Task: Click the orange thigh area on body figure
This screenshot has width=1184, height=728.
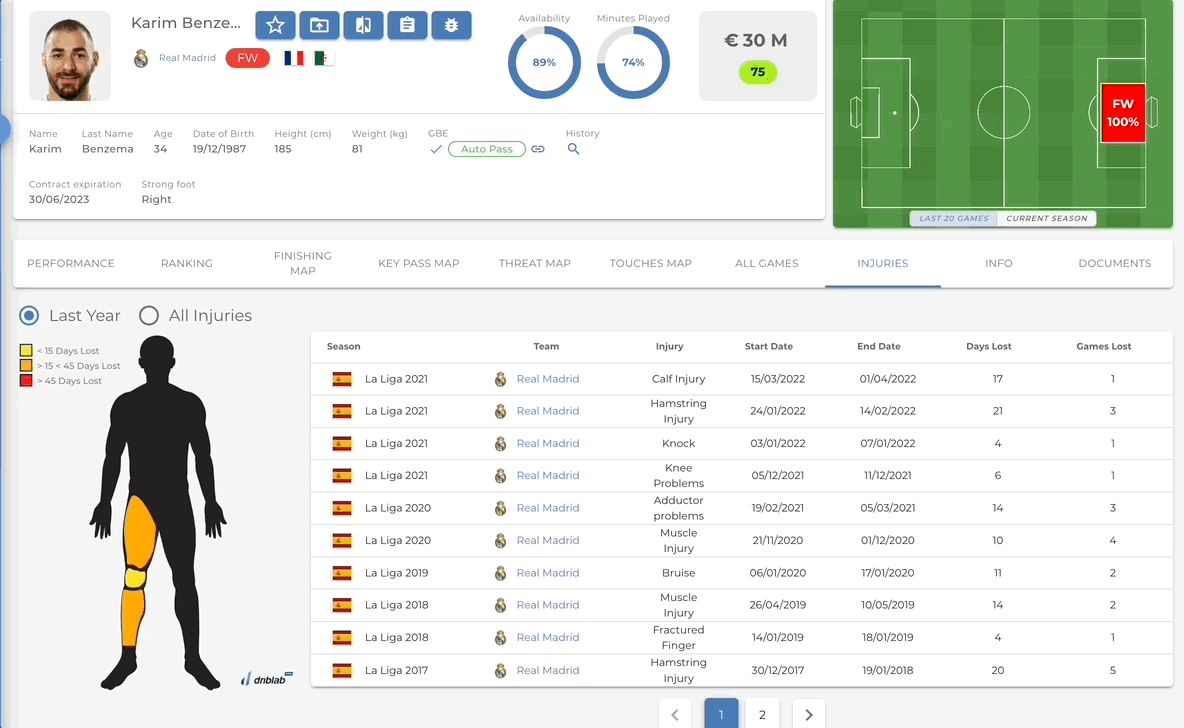Action: (x=139, y=532)
